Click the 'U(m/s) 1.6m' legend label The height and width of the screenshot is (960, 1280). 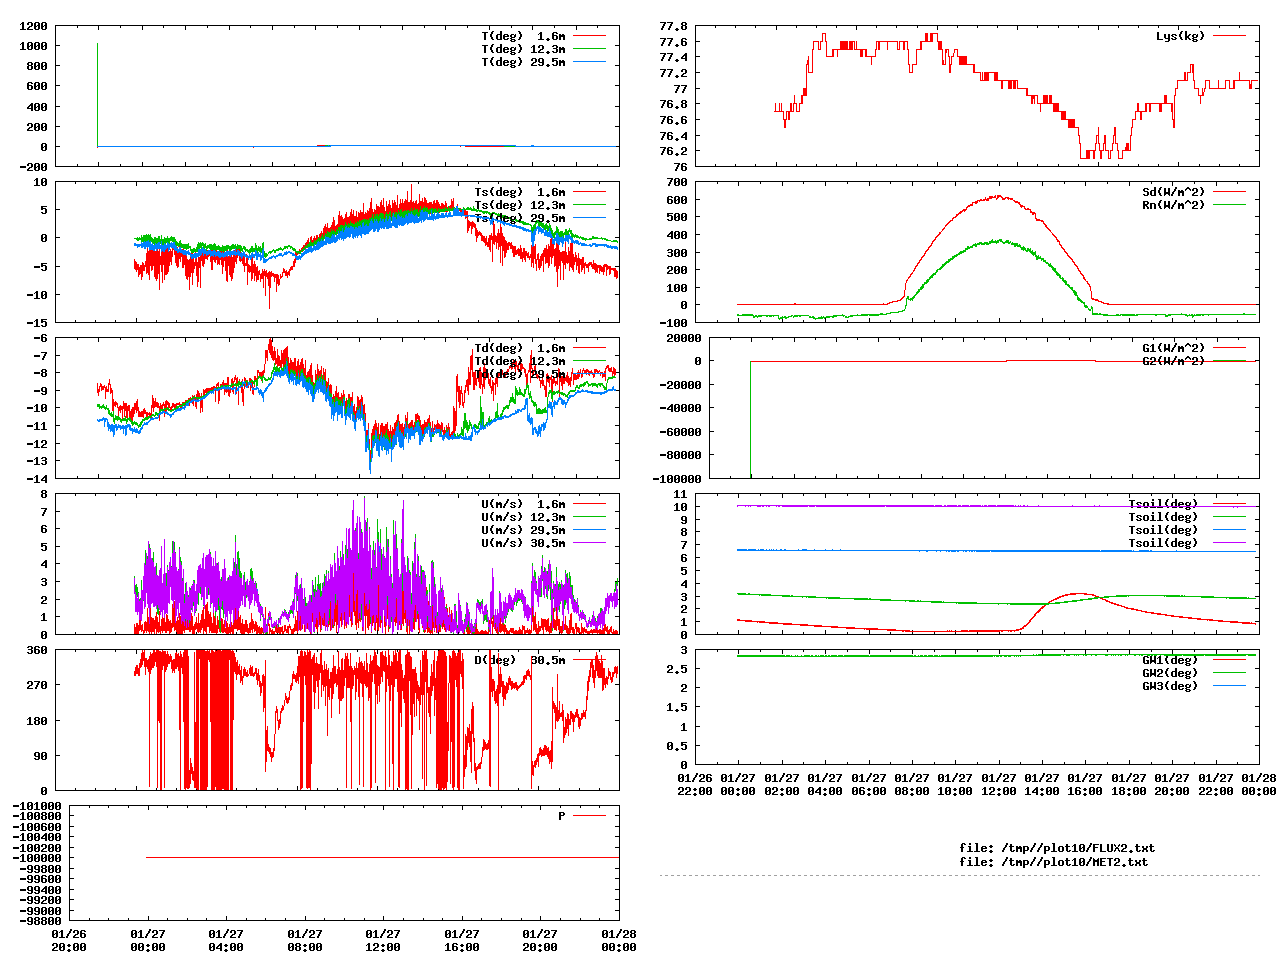[523, 504]
